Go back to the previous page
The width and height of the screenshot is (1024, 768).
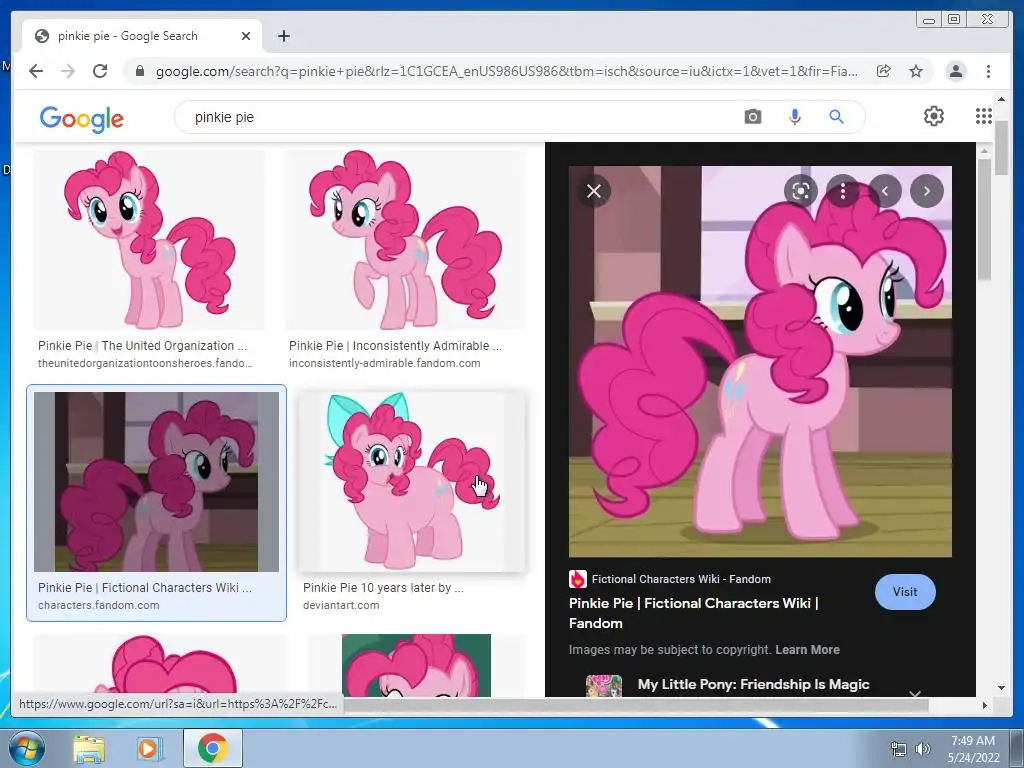point(36,71)
